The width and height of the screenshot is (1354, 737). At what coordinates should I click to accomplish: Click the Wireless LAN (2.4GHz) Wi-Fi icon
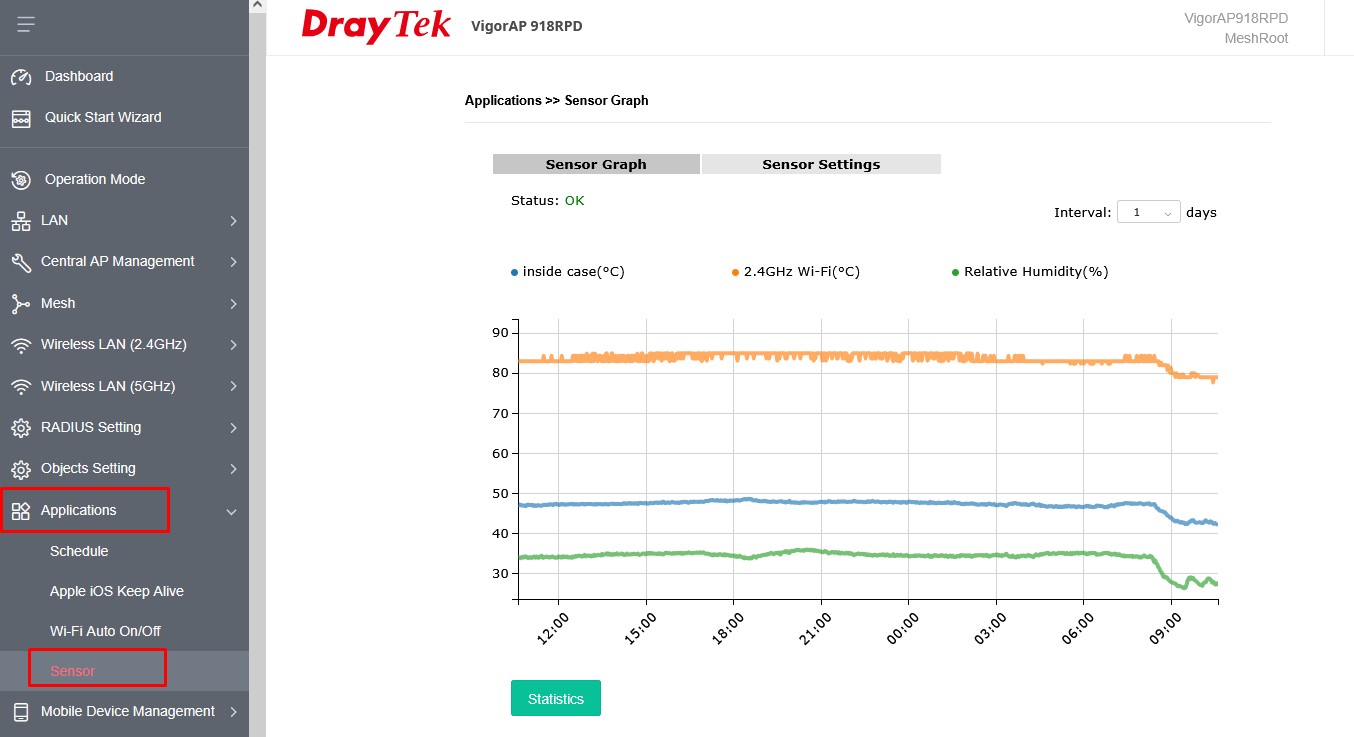tap(21, 345)
